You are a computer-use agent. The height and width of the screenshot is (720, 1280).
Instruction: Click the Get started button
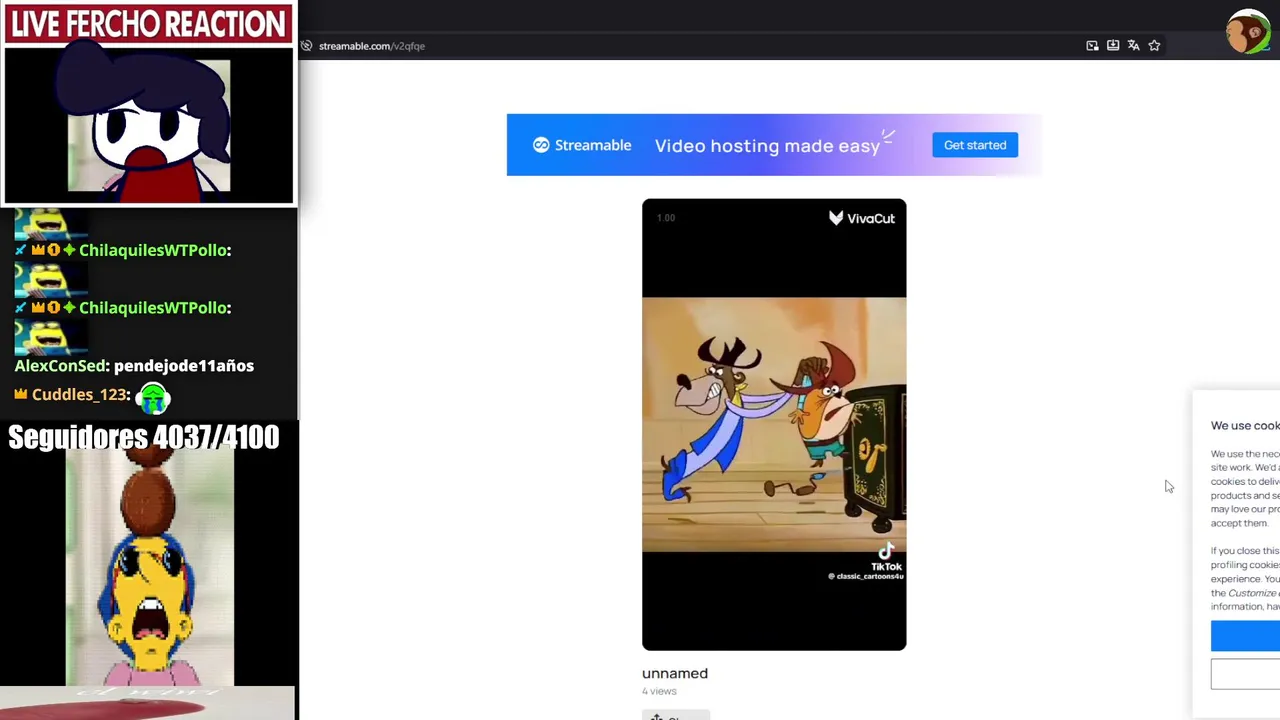click(x=975, y=145)
